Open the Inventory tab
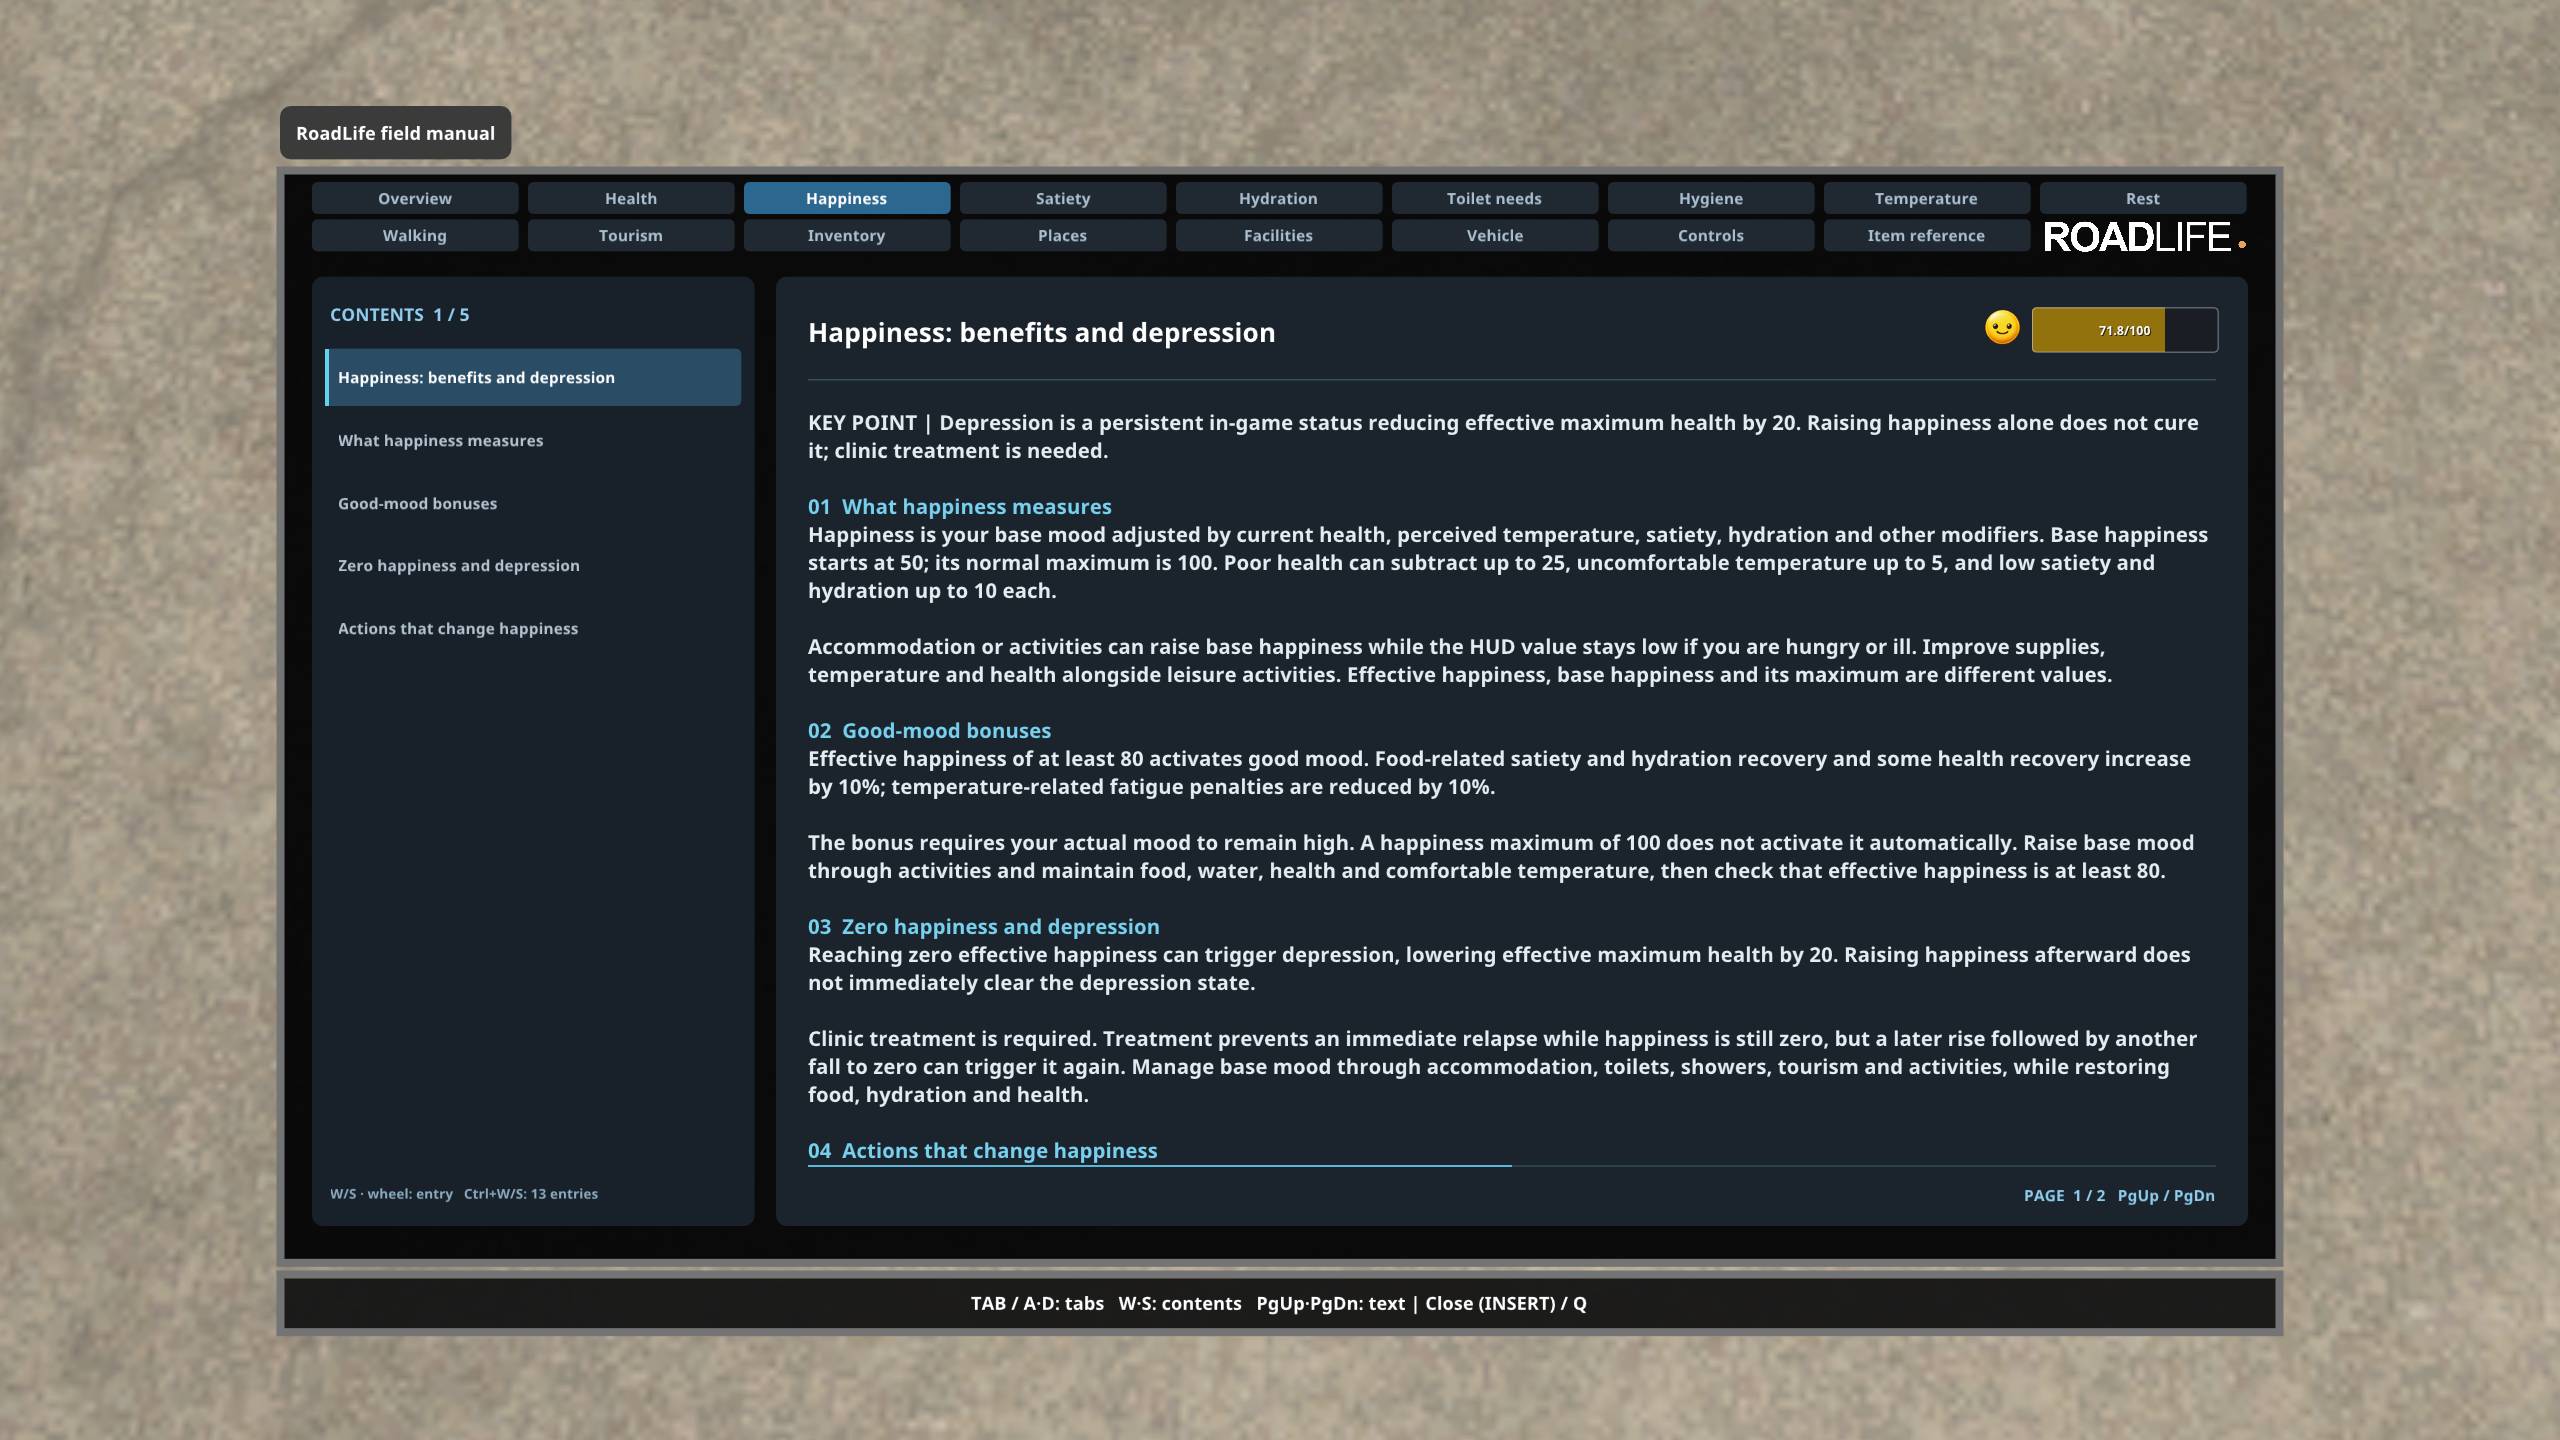The width and height of the screenshot is (2560, 1440). (847, 235)
